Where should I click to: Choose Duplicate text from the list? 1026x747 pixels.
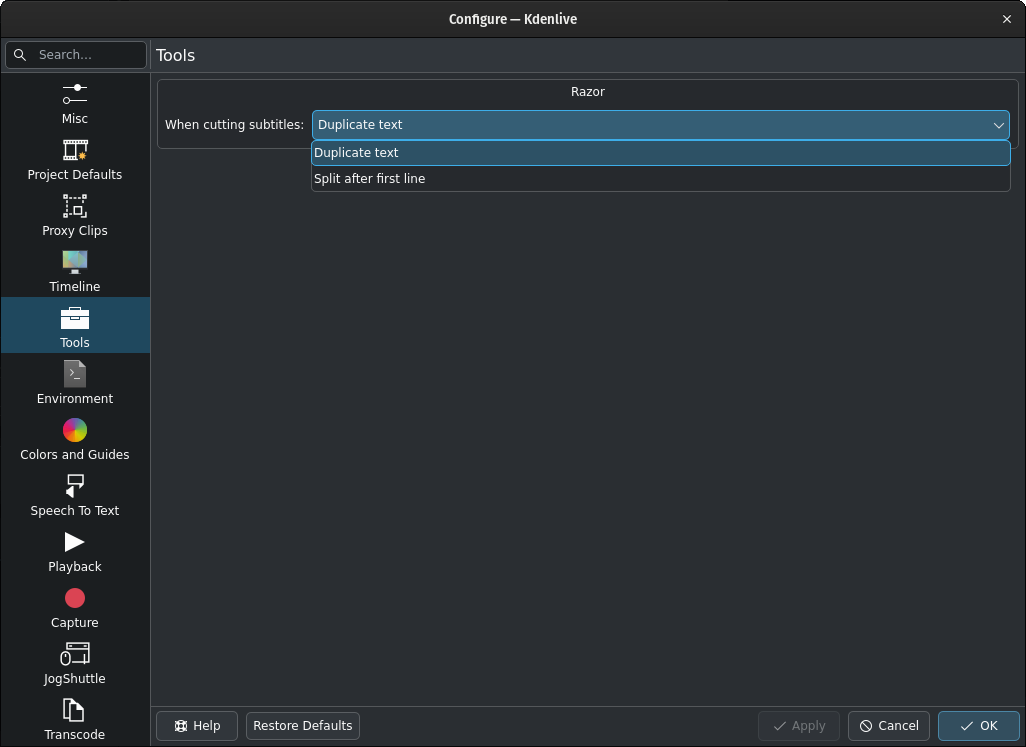[x=661, y=152]
